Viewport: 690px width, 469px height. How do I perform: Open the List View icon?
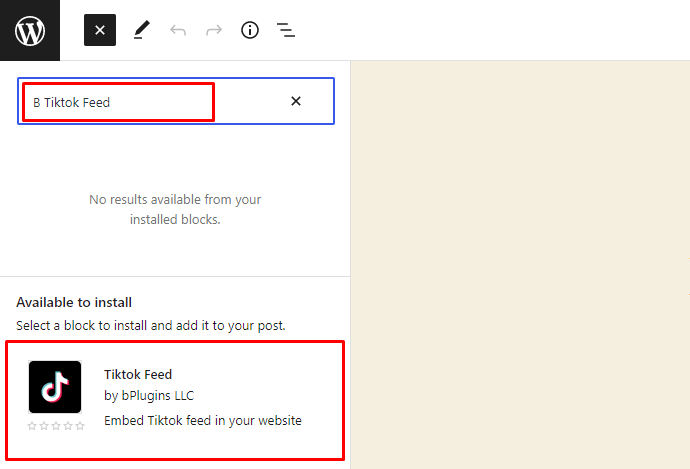click(x=286, y=30)
